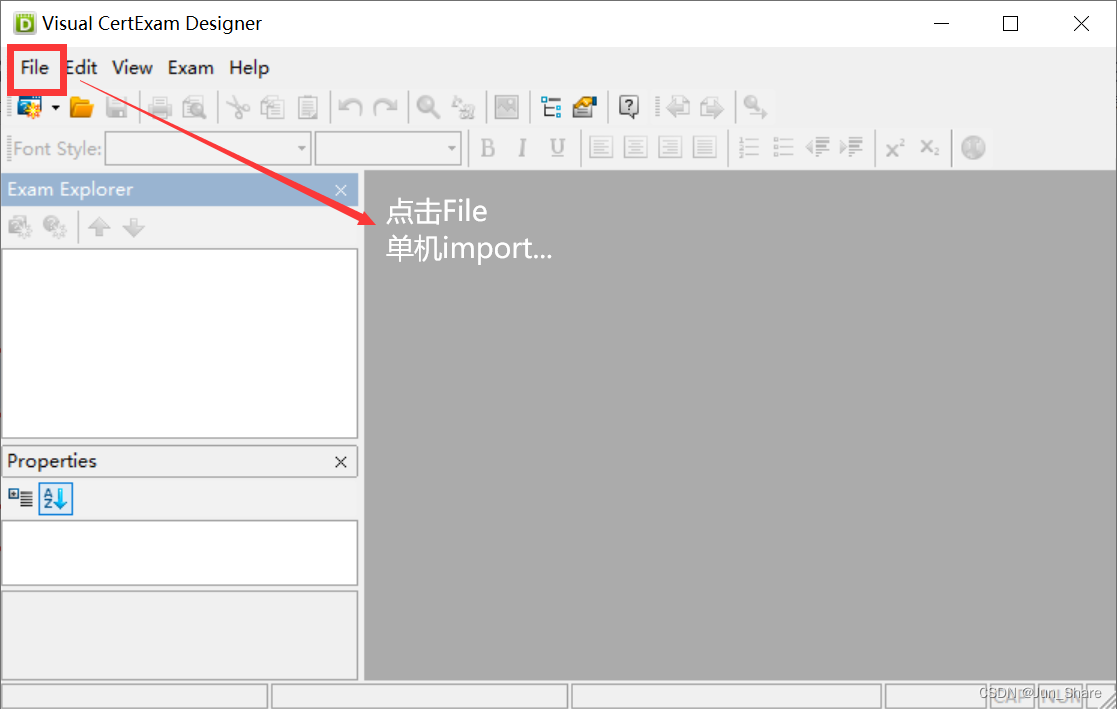
Task: Apply superscript formatting
Action: click(895, 148)
